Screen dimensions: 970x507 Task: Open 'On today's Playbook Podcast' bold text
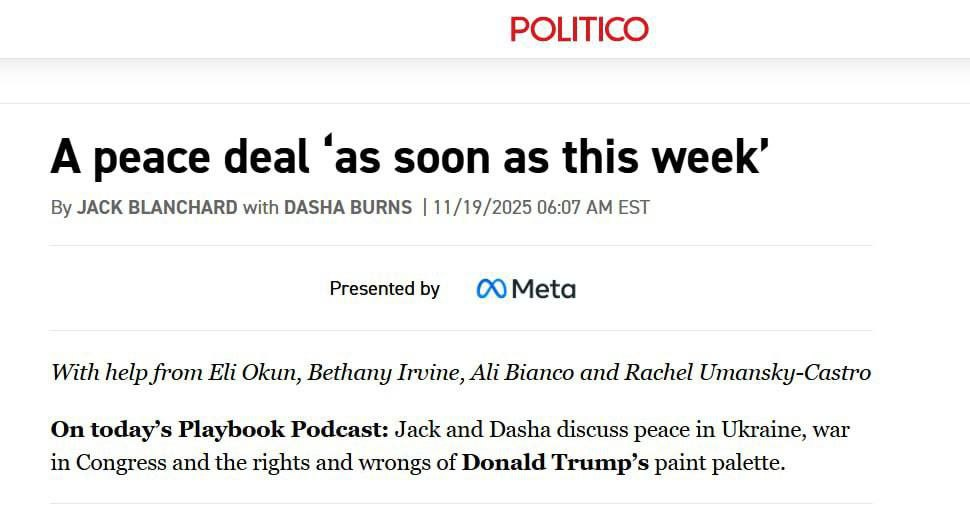tap(219, 430)
